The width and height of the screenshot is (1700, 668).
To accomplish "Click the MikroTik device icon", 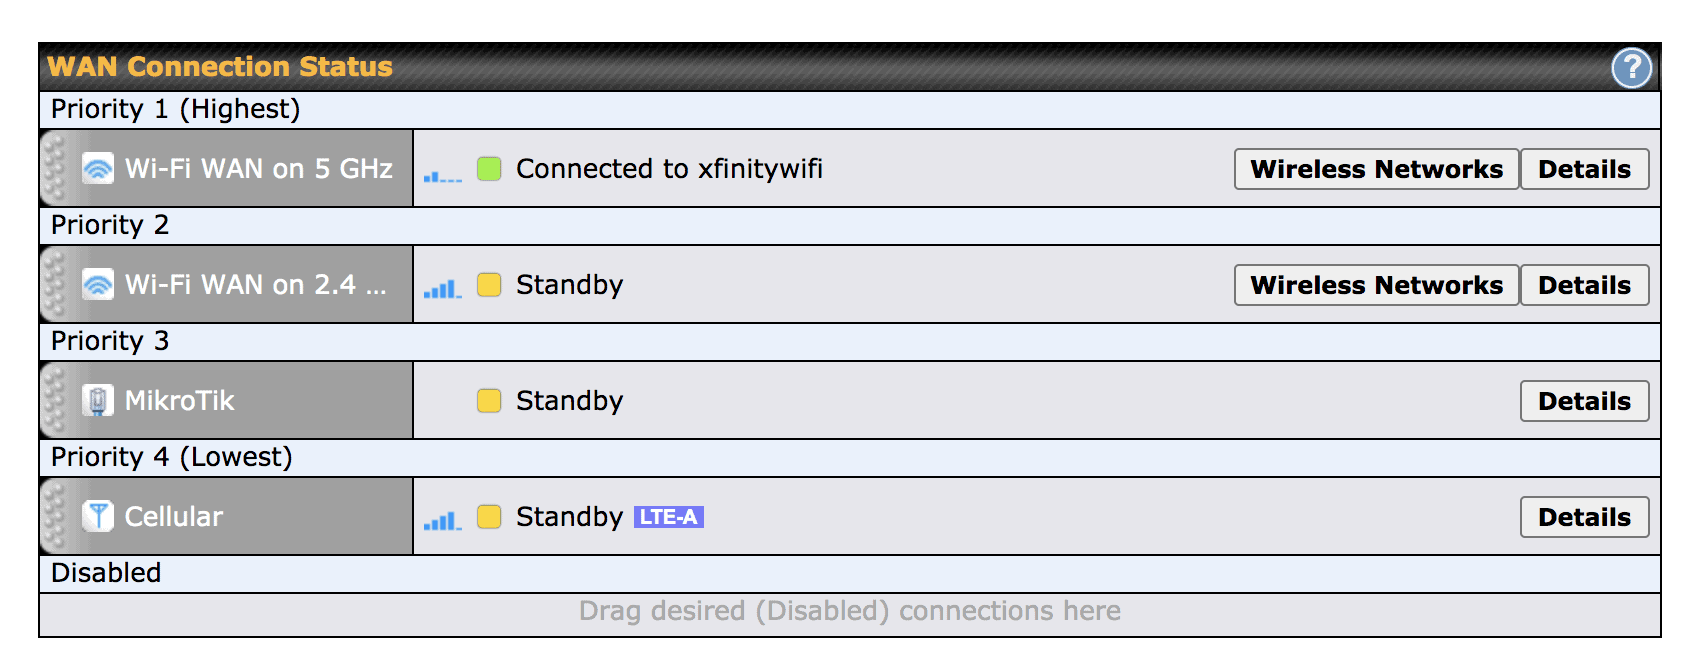I will coord(98,400).
